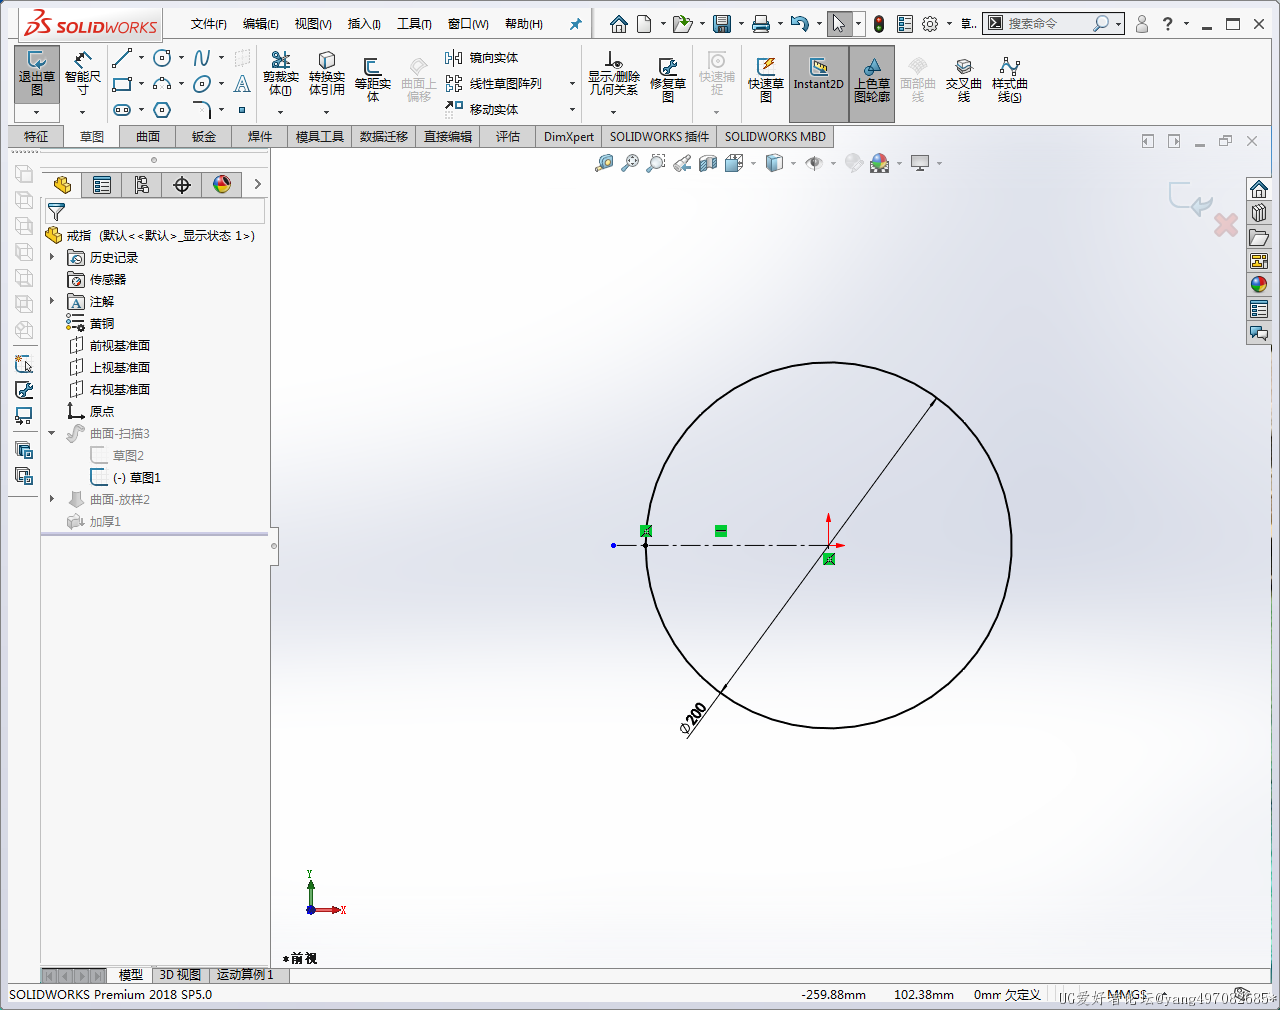Click the red X cancel sketch corner
The width and height of the screenshot is (1280, 1010).
[x=1226, y=225]
